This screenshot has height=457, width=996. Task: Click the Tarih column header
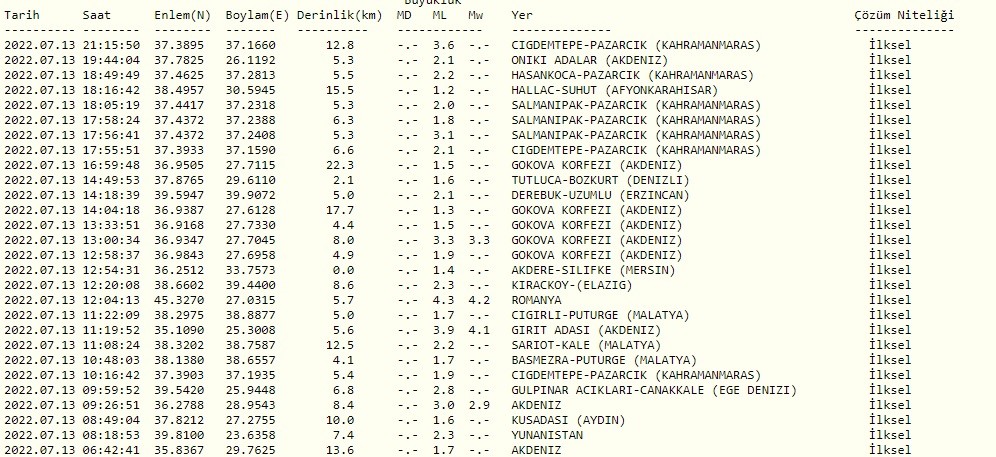[24, 17]
